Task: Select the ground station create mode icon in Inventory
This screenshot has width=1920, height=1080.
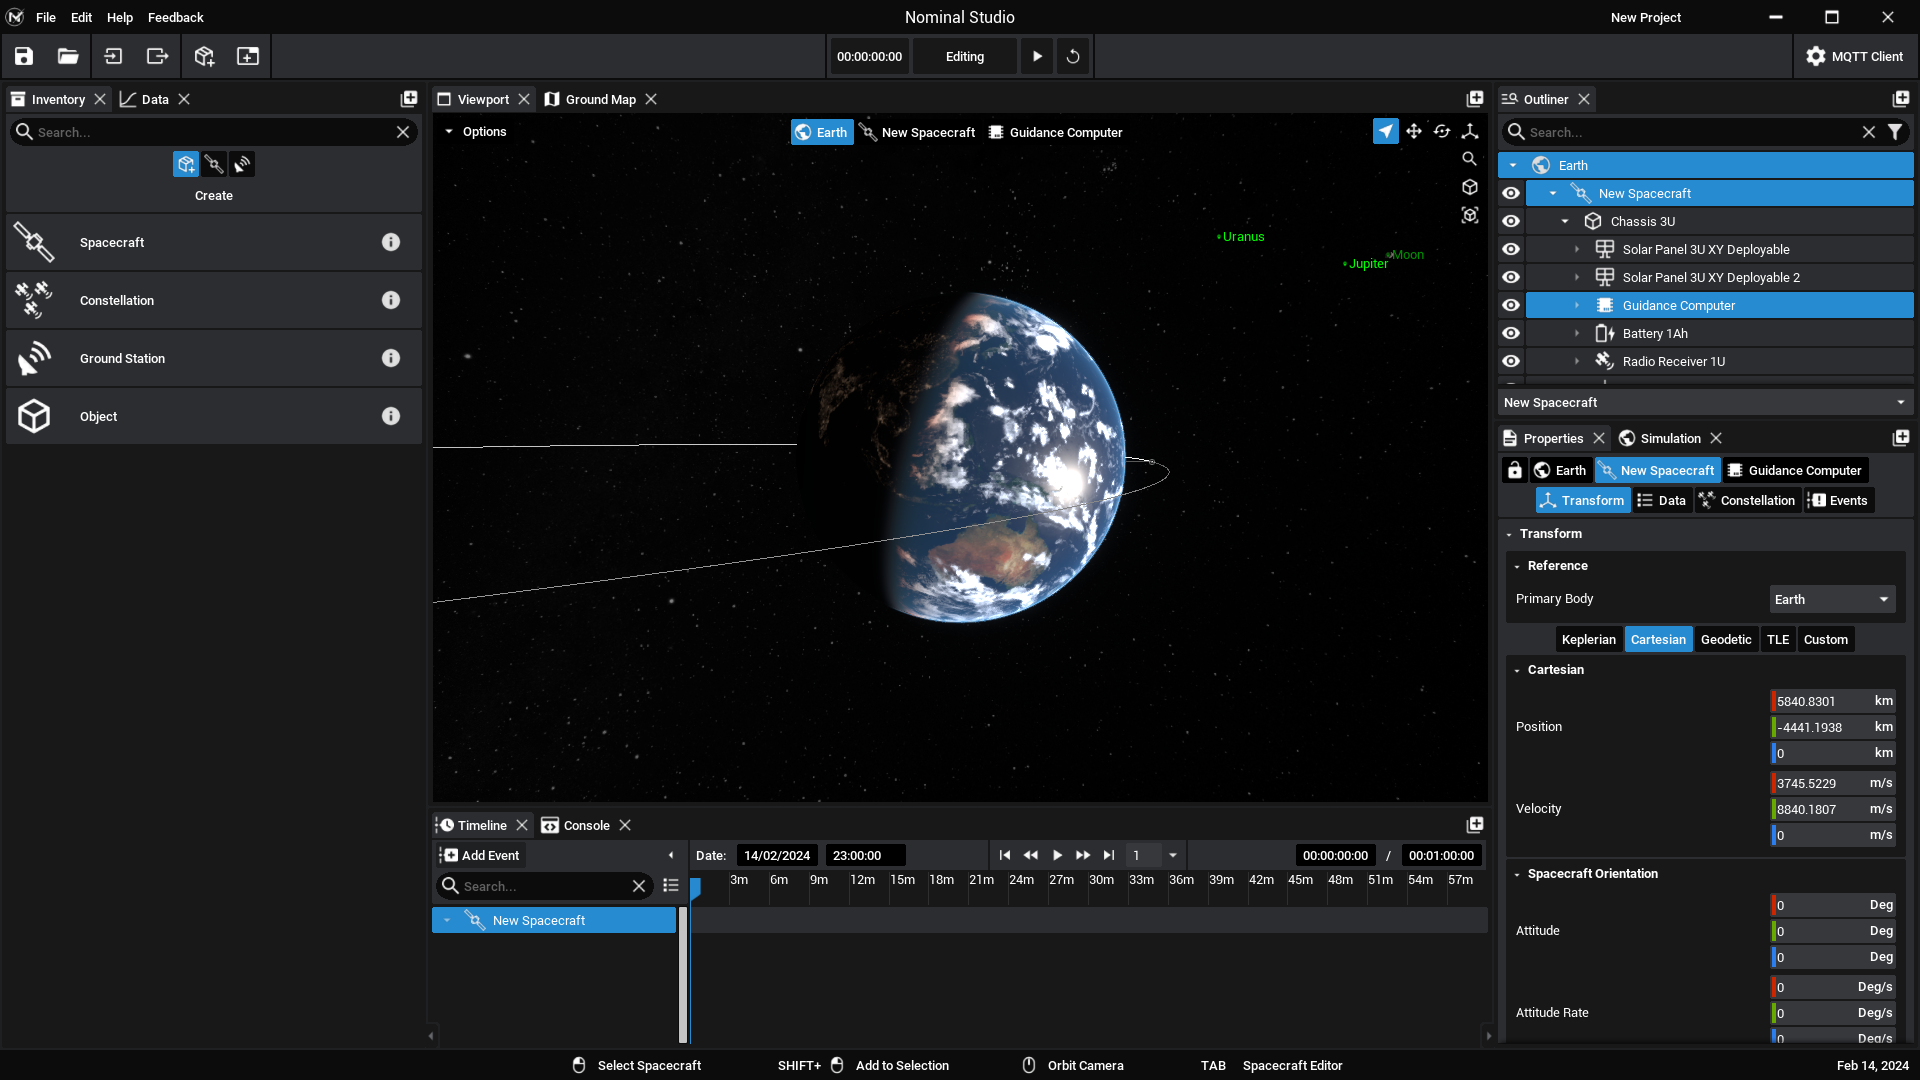Action: 242,164
